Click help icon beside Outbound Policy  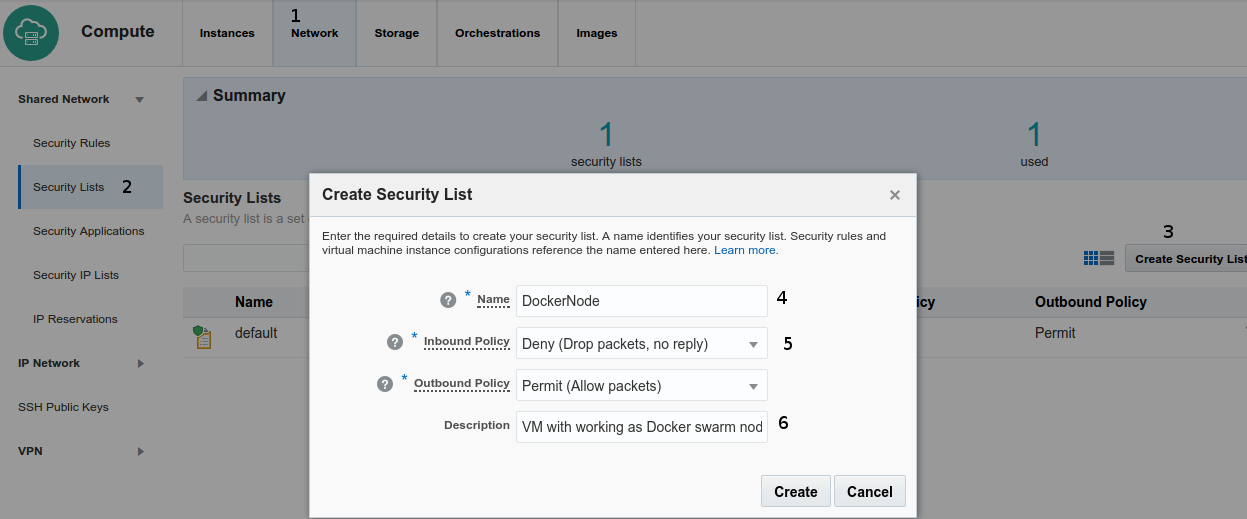click(385, 384)
